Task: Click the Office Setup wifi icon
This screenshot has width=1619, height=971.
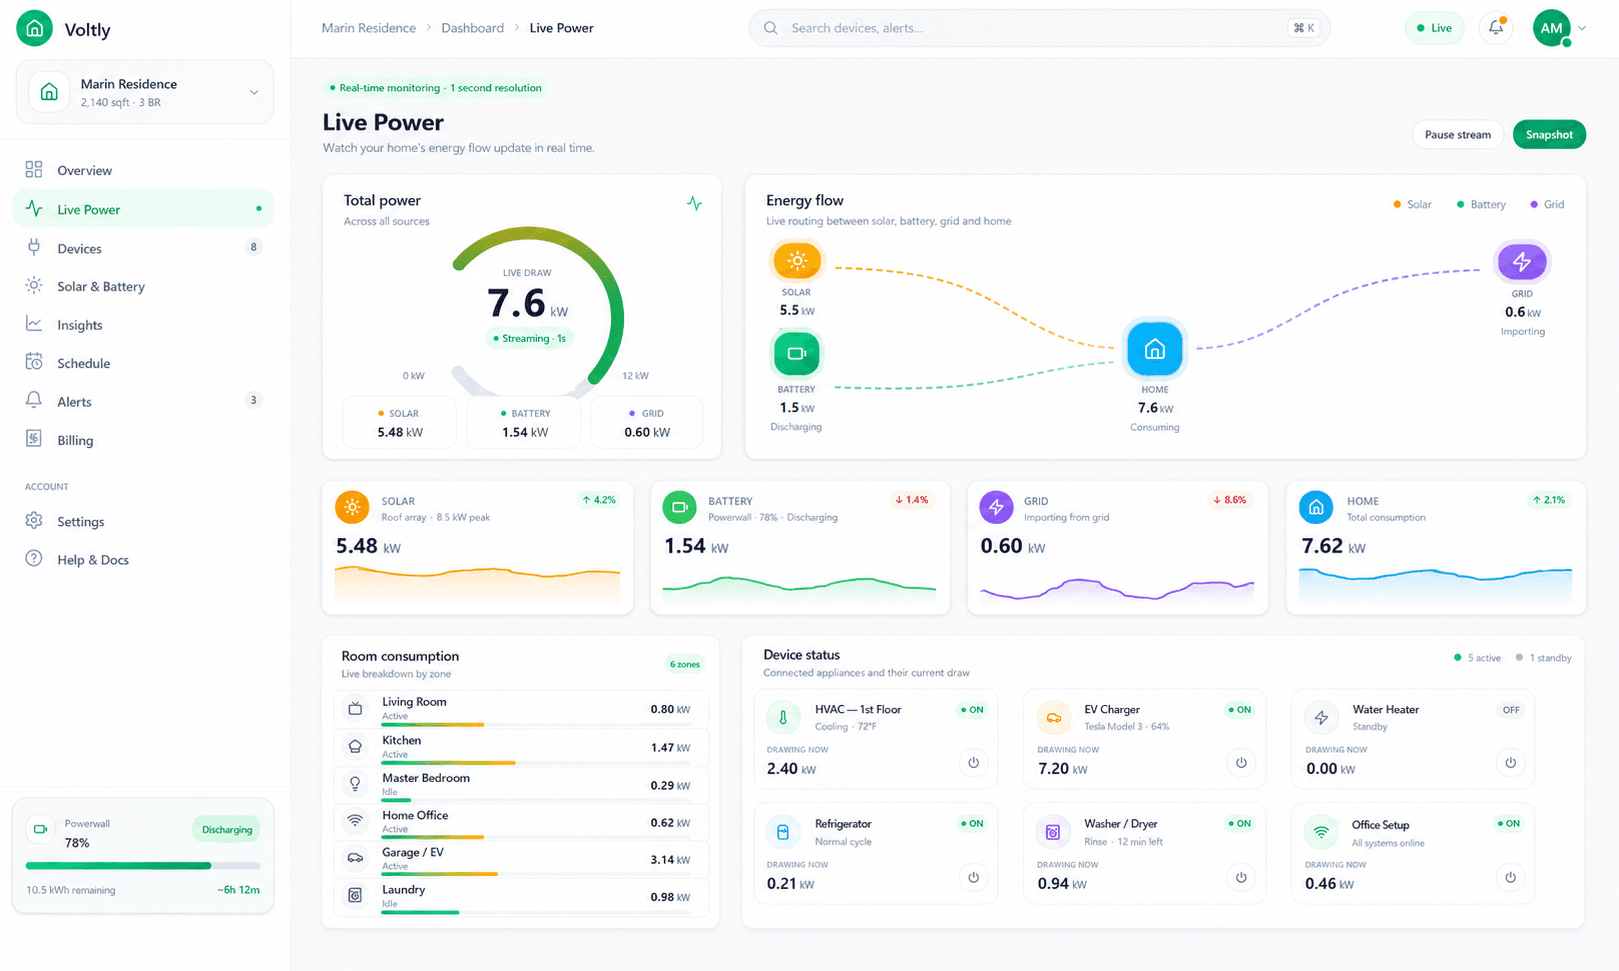Action: [1321, 832]
